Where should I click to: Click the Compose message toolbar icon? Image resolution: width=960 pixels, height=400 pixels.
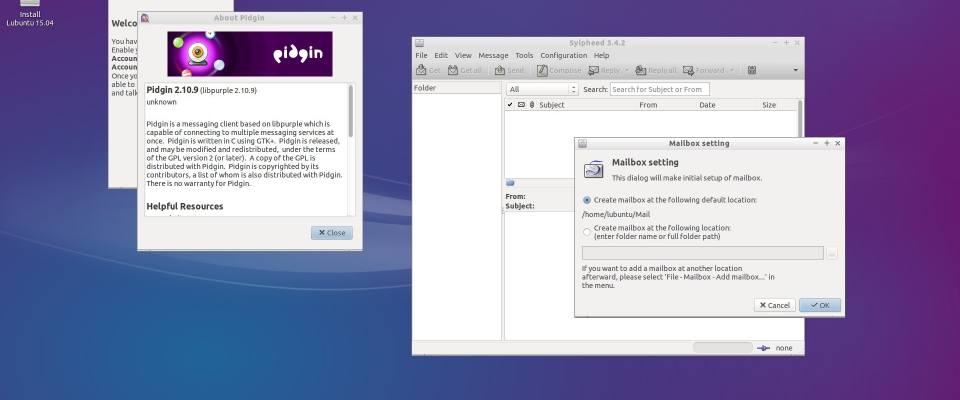[542, 70]
